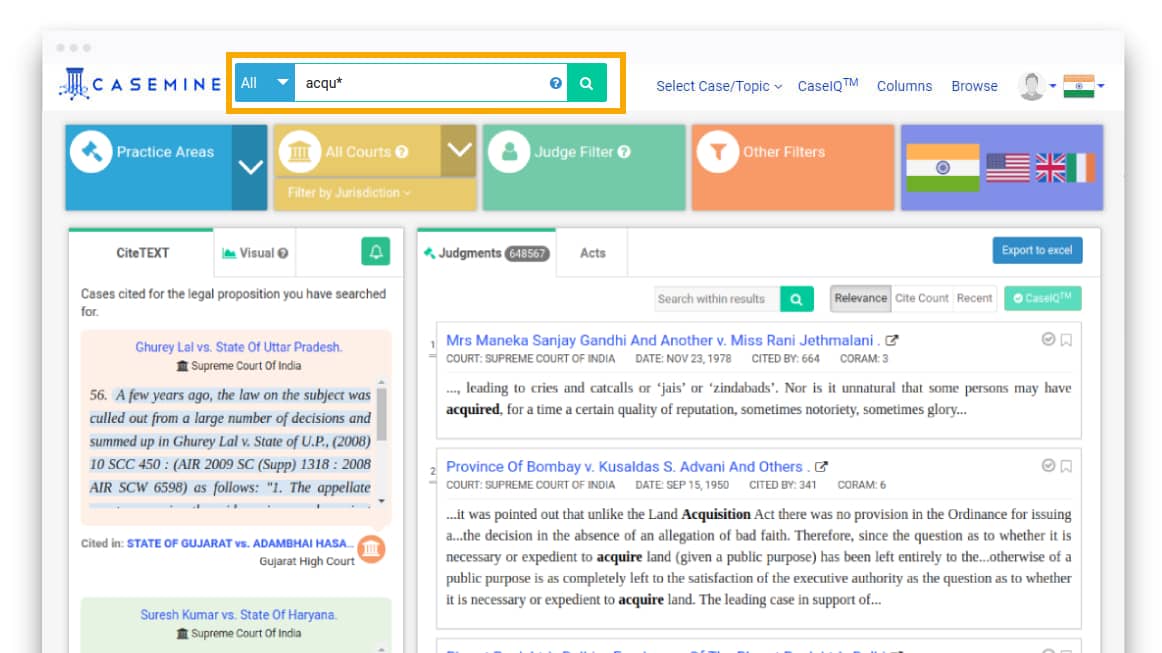Click the Search within results field
This screenshot has height=653, width=1162.
(713, 298)
